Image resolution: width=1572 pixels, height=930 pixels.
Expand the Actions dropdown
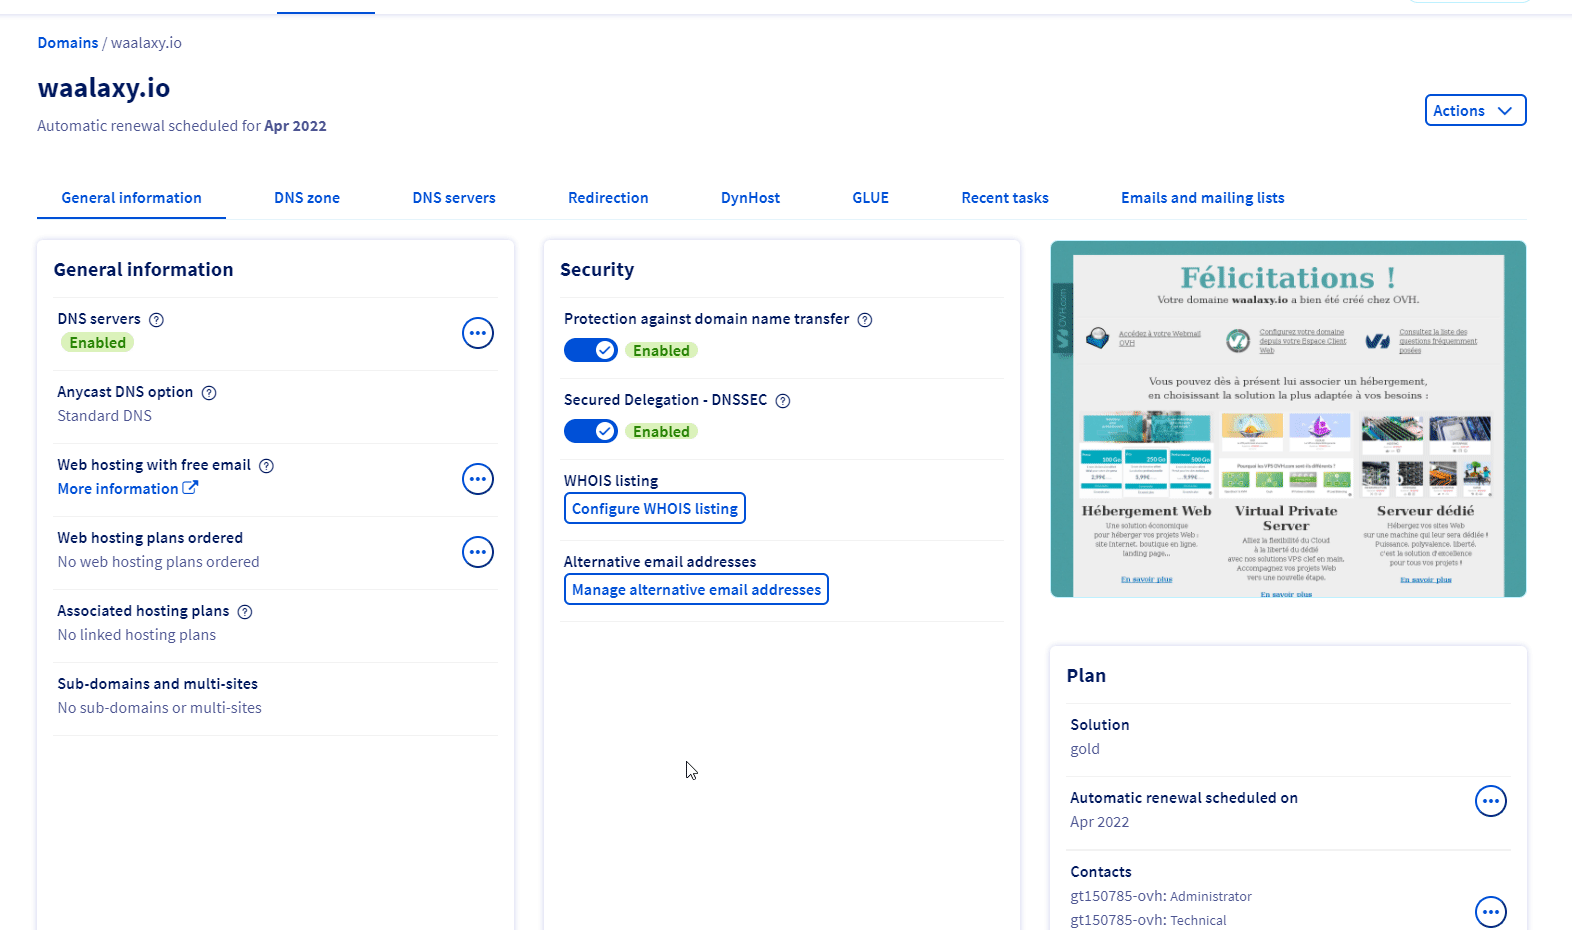(1475, 110)
